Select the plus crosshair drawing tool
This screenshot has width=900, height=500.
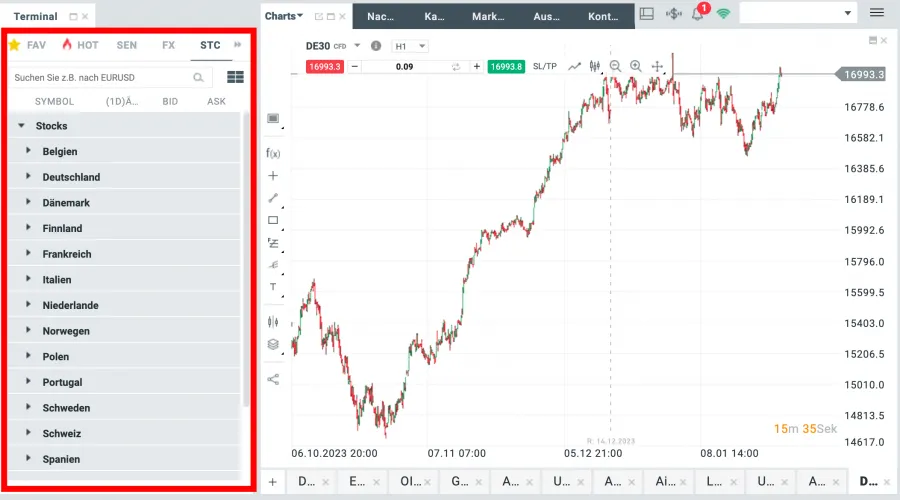(273, 176)
